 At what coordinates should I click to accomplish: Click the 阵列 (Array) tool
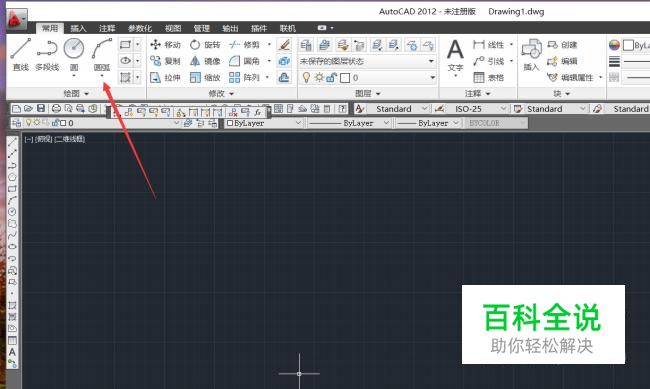(x=245, y=78)
